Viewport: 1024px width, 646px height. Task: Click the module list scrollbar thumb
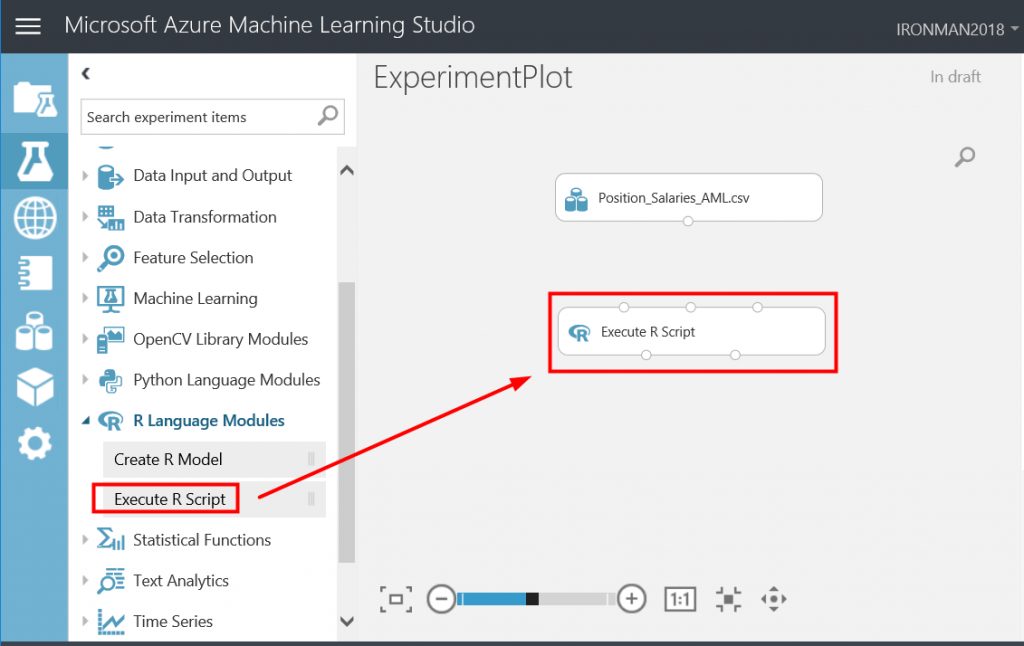click(x=347, y=422)
